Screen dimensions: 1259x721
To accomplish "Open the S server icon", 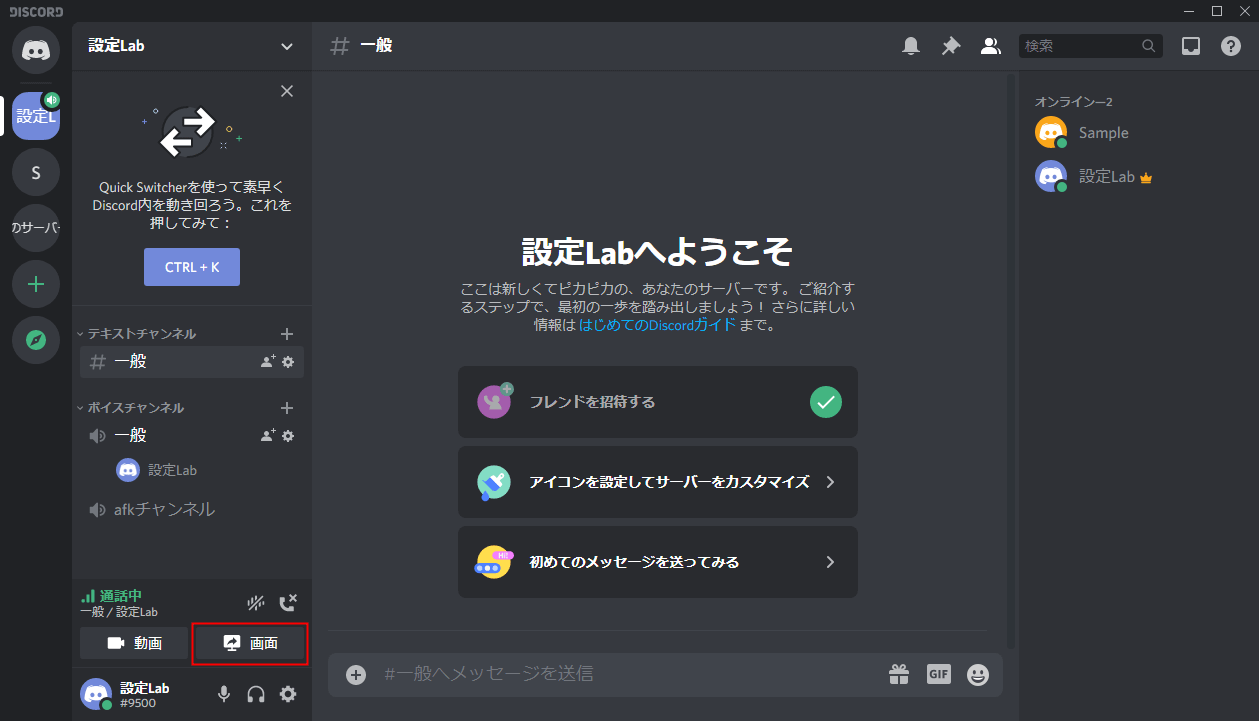I will click(36, 172).
